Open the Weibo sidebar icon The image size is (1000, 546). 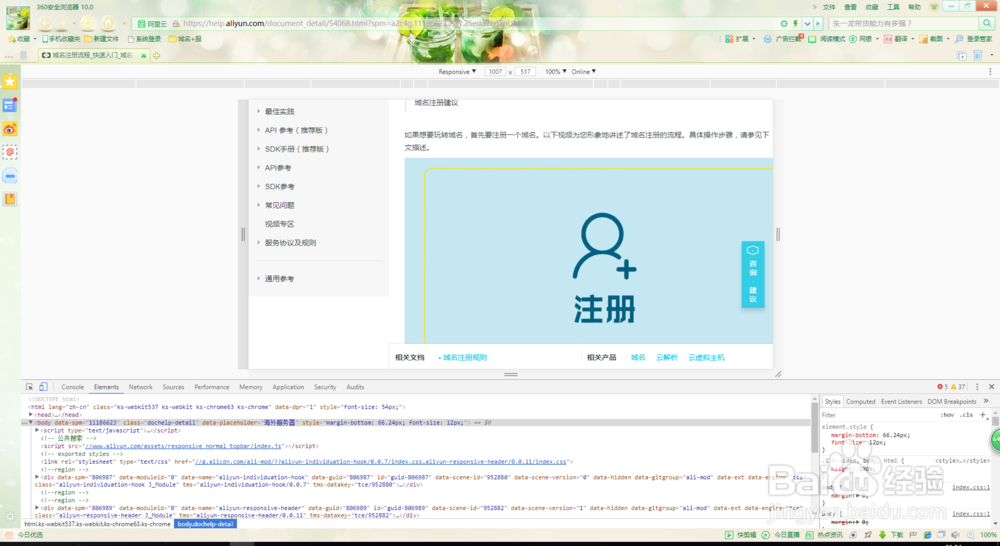click(x=10, y=129)
